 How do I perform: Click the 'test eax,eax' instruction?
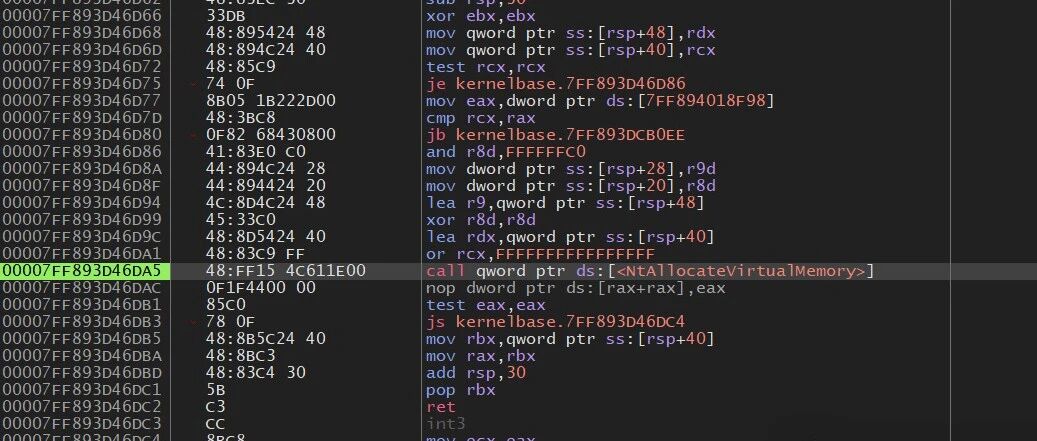pos(485,305)
